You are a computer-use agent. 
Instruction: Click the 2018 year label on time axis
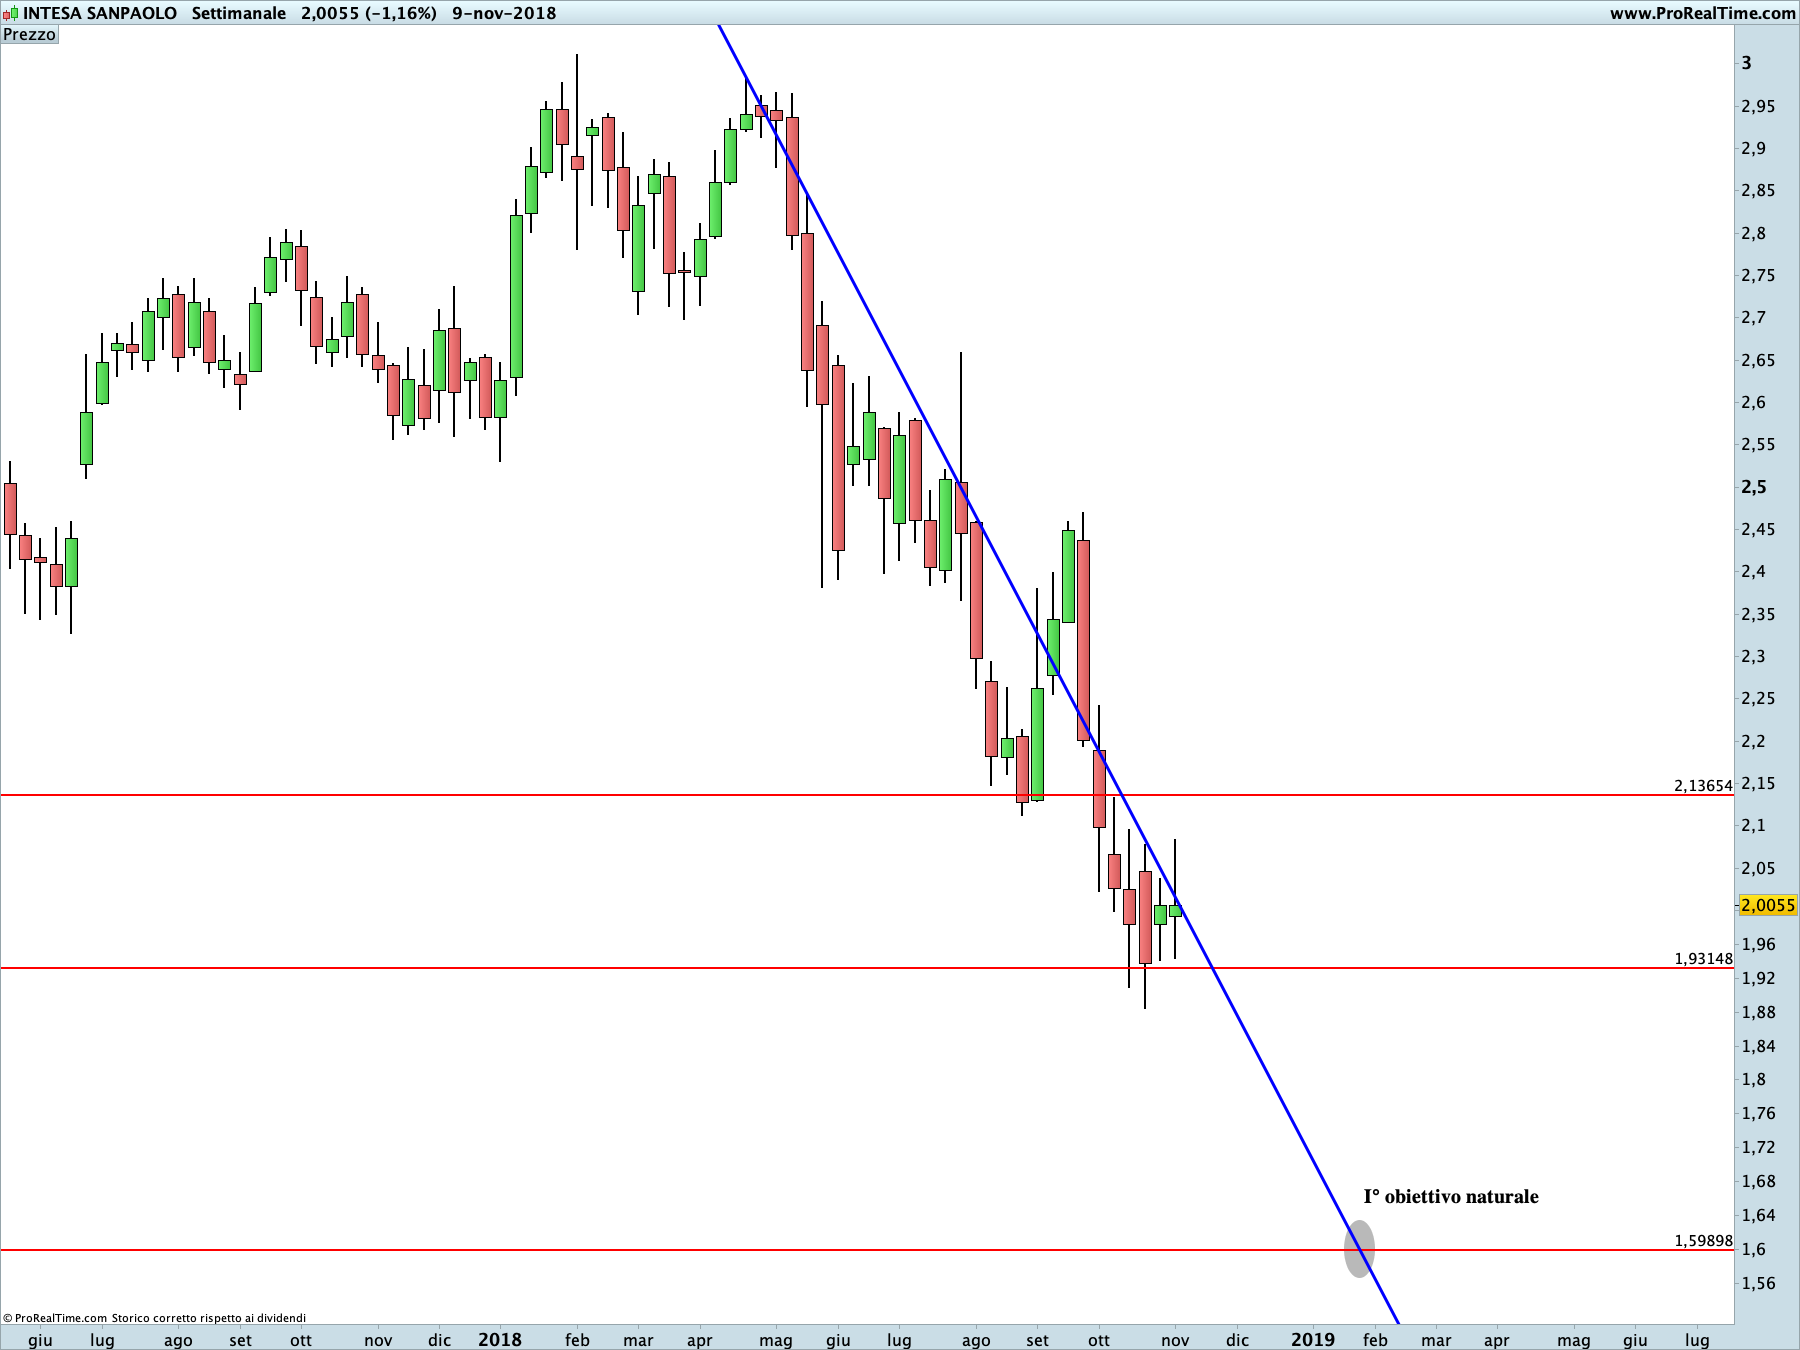[500, 1339]
